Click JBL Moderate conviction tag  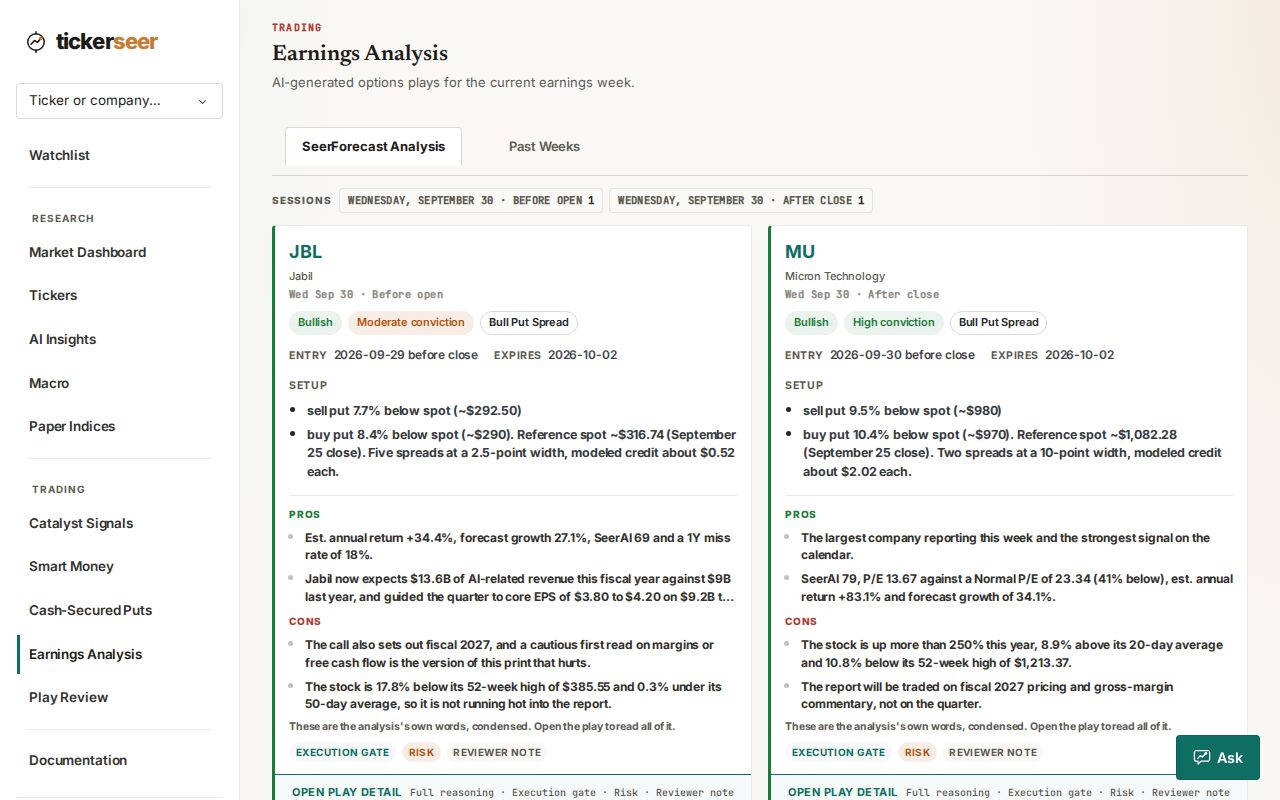point(411,322)
